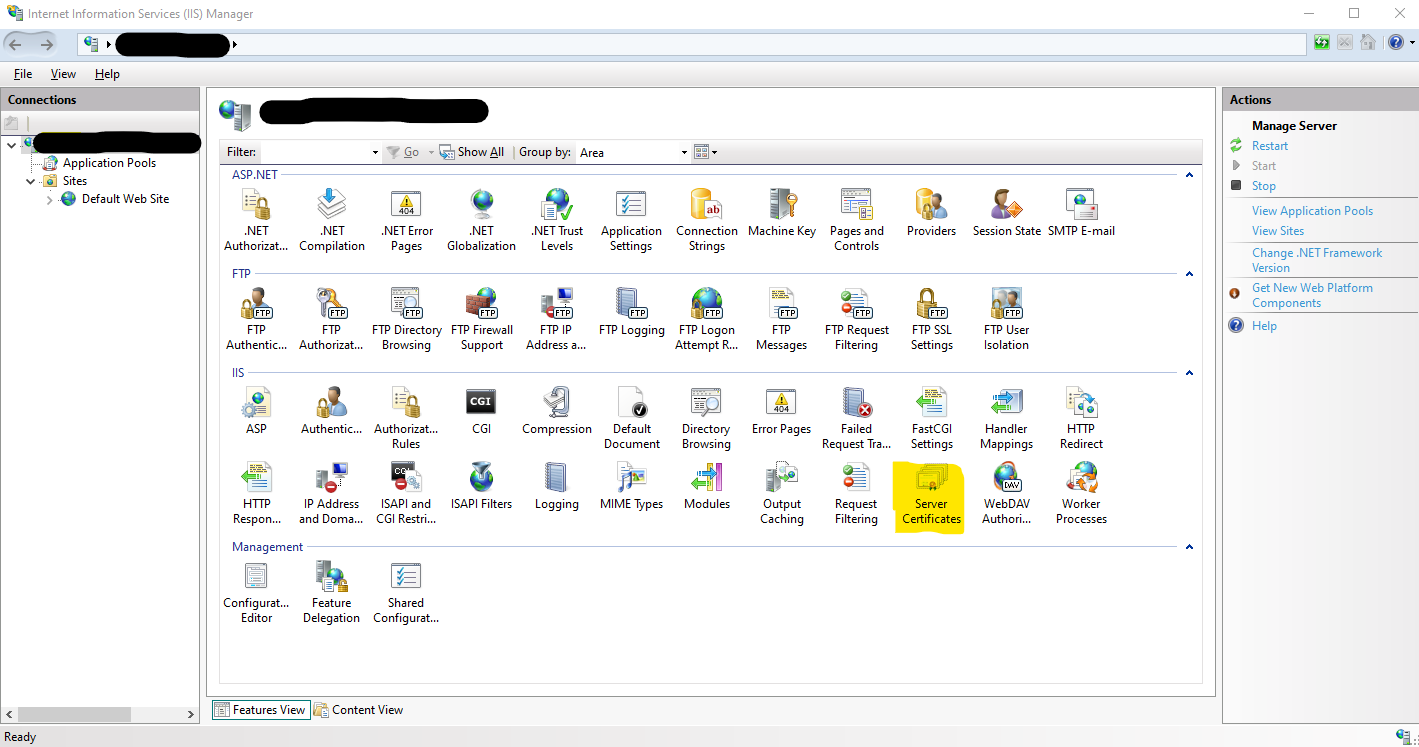Open the .NET Compilation feature
Viewport: 1419px width, 747px height.
pos(332,220)
